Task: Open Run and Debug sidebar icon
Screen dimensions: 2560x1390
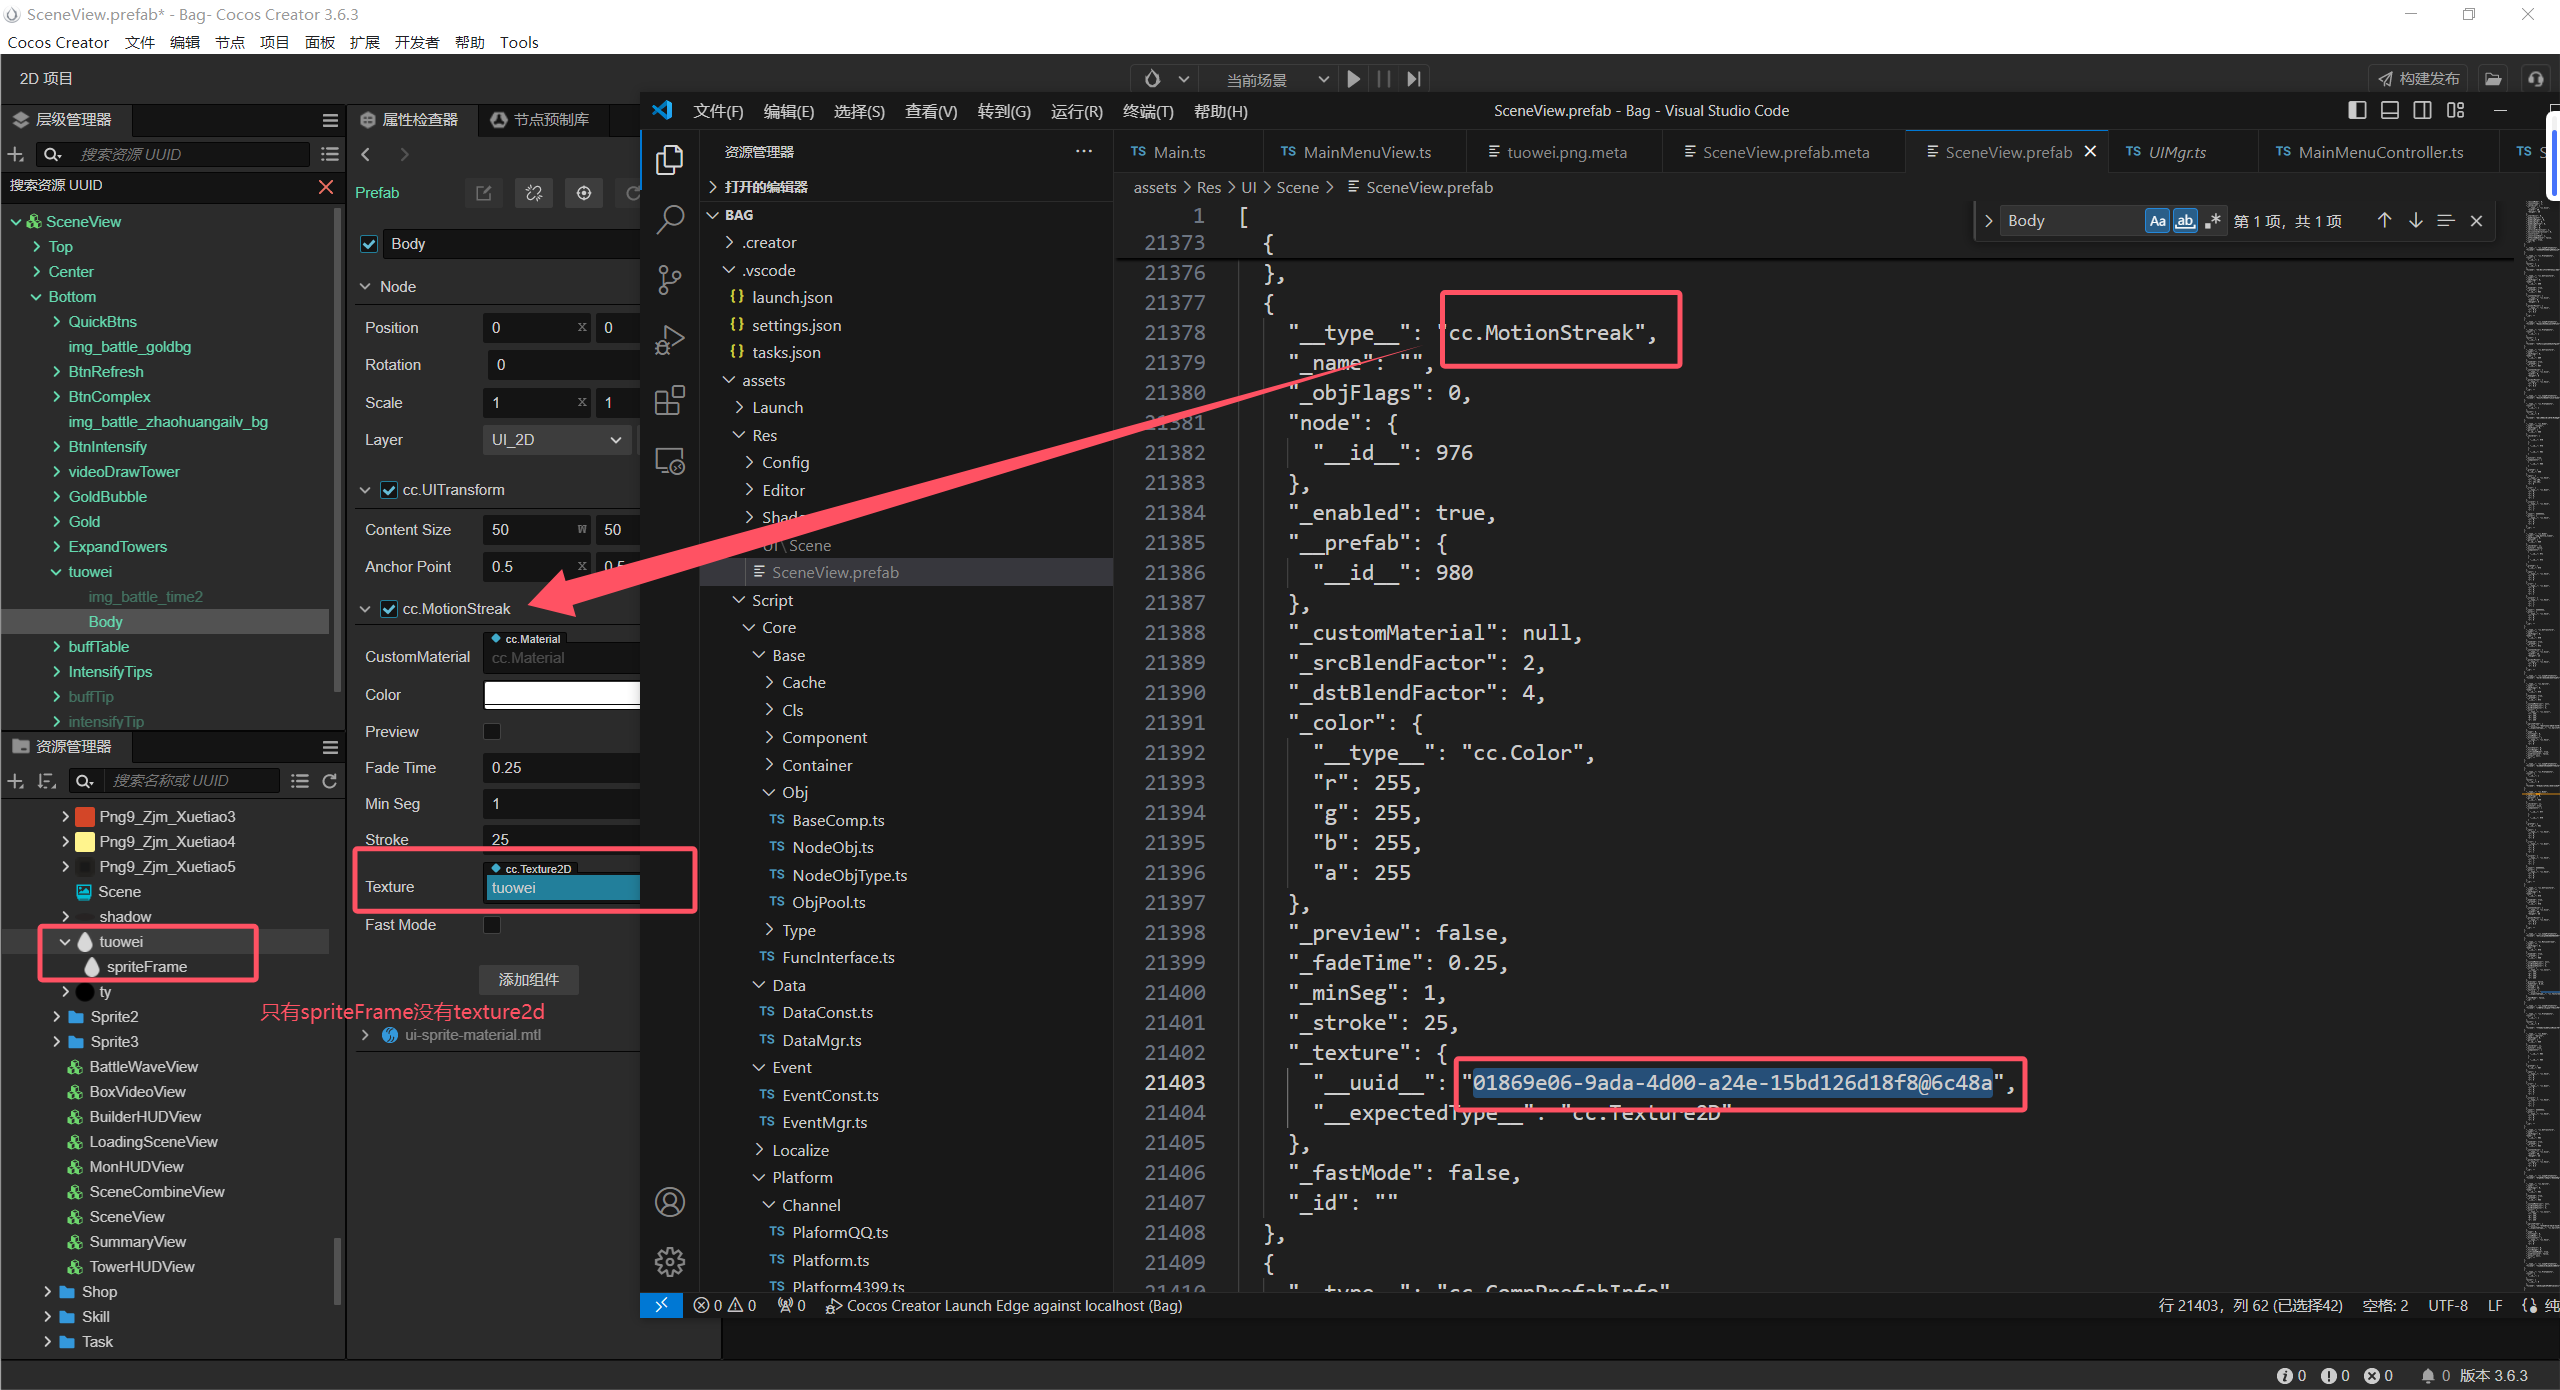Action: [x=669, y=341]
